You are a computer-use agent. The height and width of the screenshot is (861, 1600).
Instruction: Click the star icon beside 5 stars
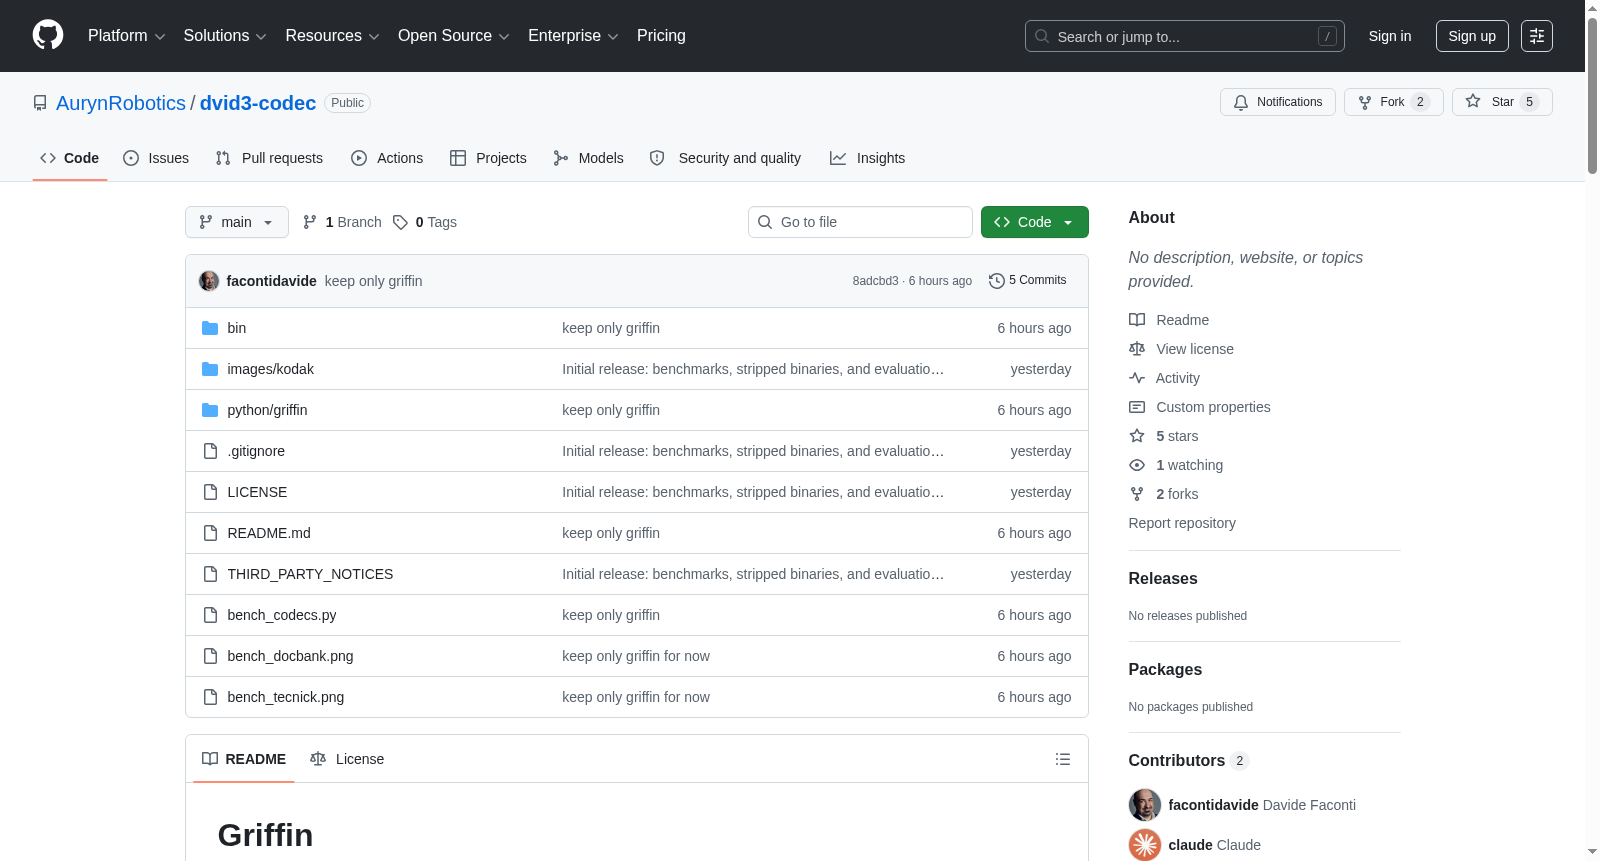tap(1137, 436)
